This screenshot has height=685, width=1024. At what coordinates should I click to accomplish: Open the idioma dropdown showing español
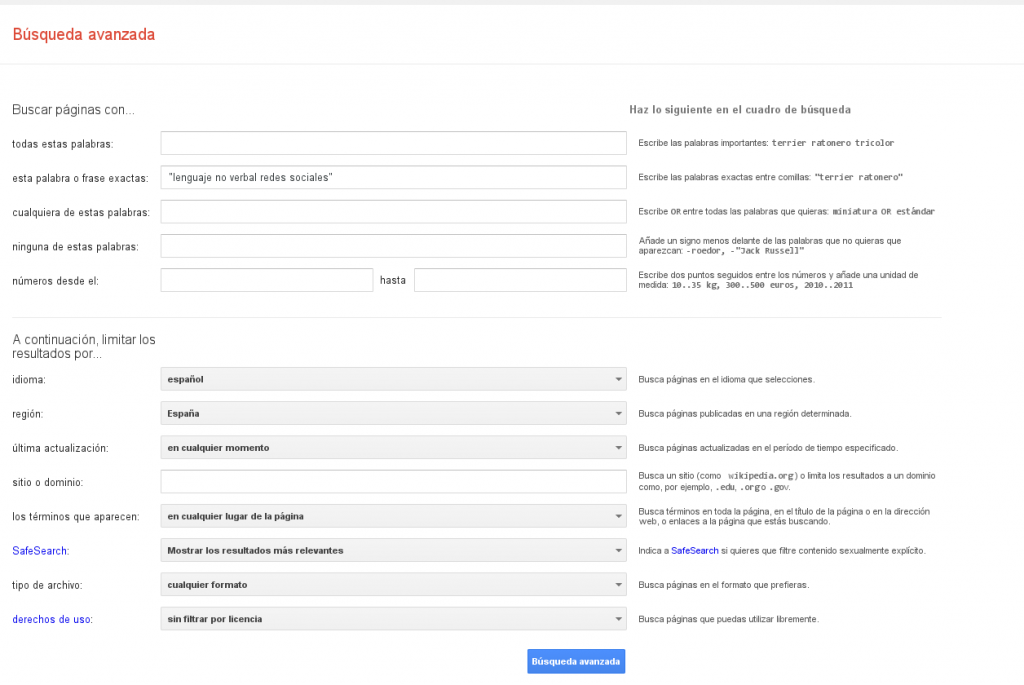click(x=393, y=379)
